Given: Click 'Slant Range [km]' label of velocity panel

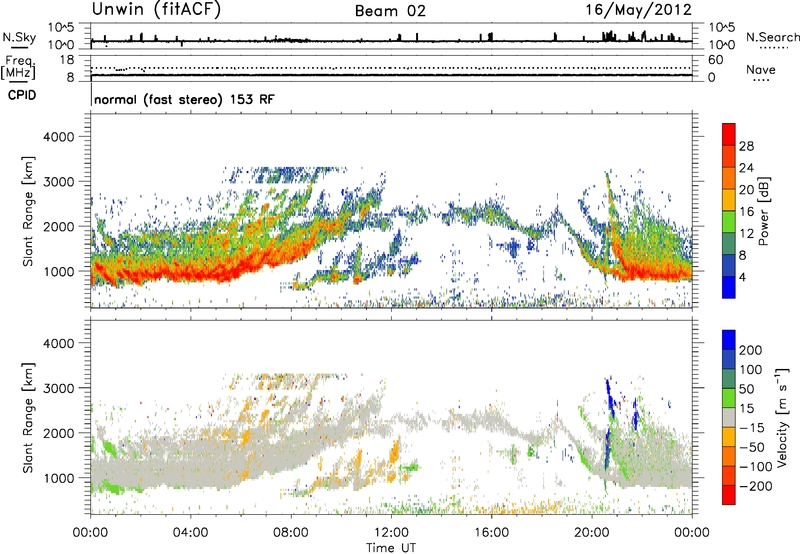Looking at the screenshot, I should 28,417.
